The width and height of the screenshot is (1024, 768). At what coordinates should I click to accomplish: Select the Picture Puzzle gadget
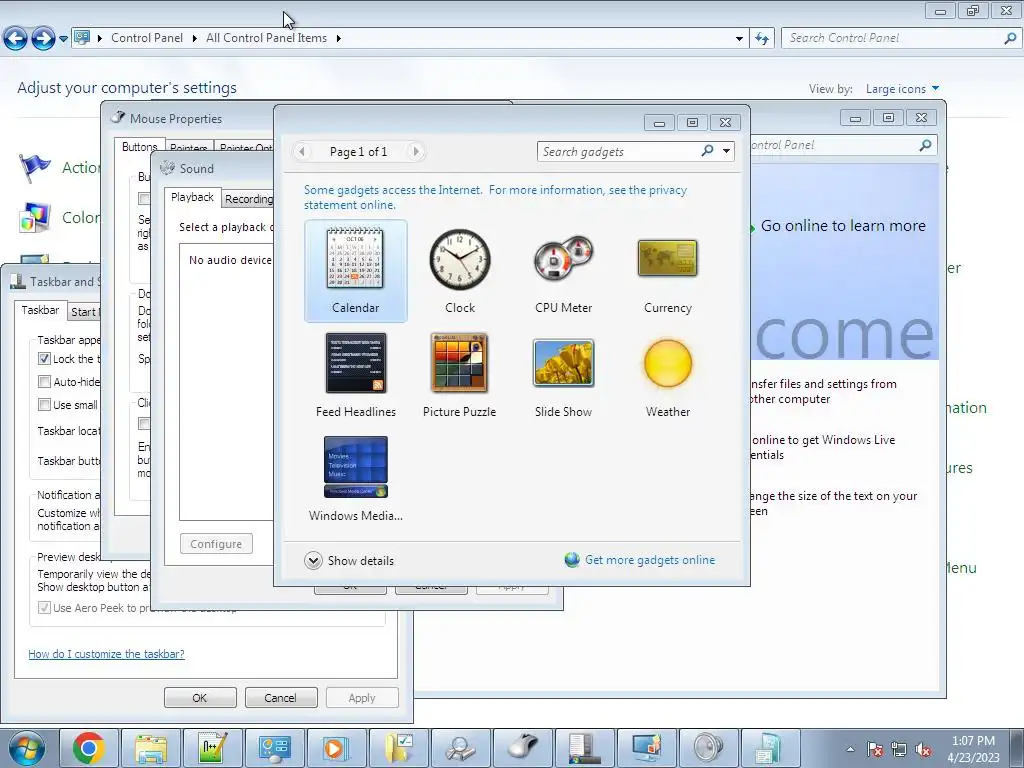459,375
